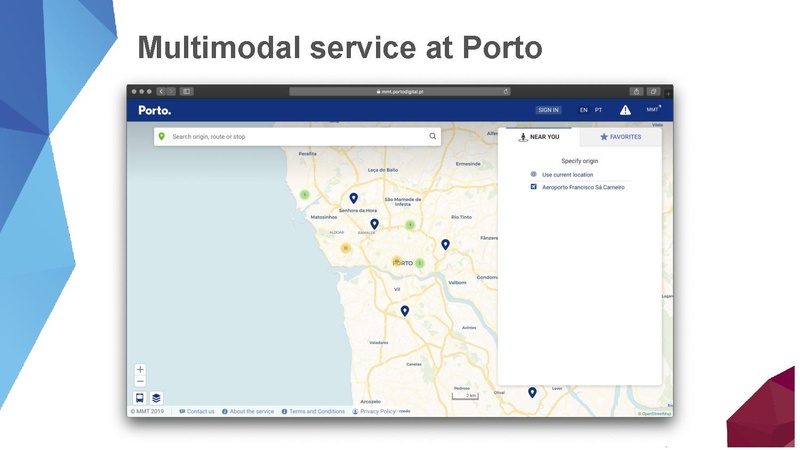Image resolution: width=800 pixels, height=450 pixels.
Task: Open the SIGN IN button
Action: click(548, 110)
